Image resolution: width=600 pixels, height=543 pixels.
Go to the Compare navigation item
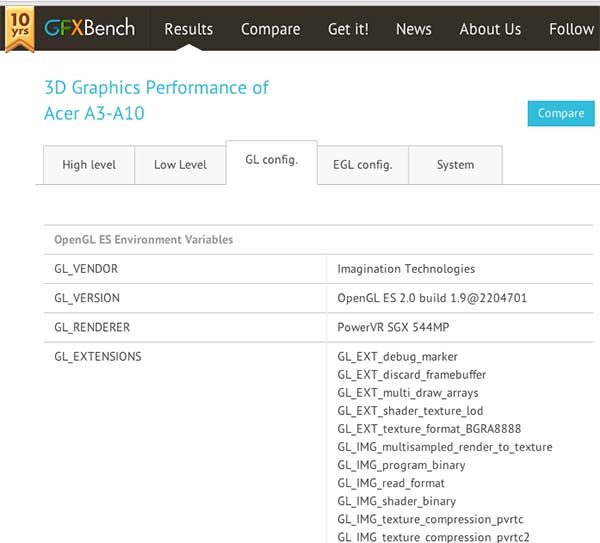271,29
